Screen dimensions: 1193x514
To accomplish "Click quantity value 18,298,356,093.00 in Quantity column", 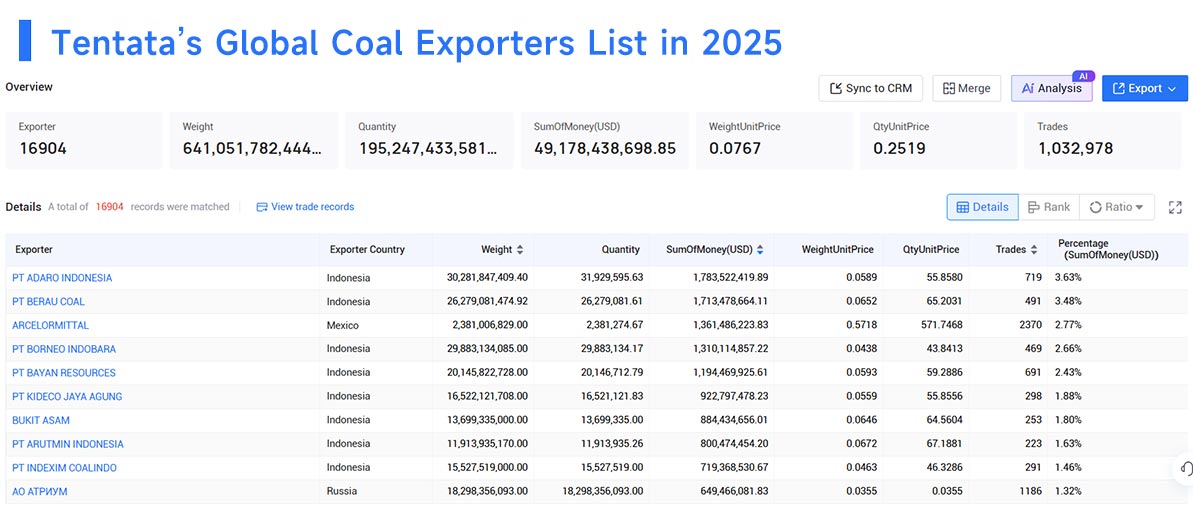I will 603,491.
